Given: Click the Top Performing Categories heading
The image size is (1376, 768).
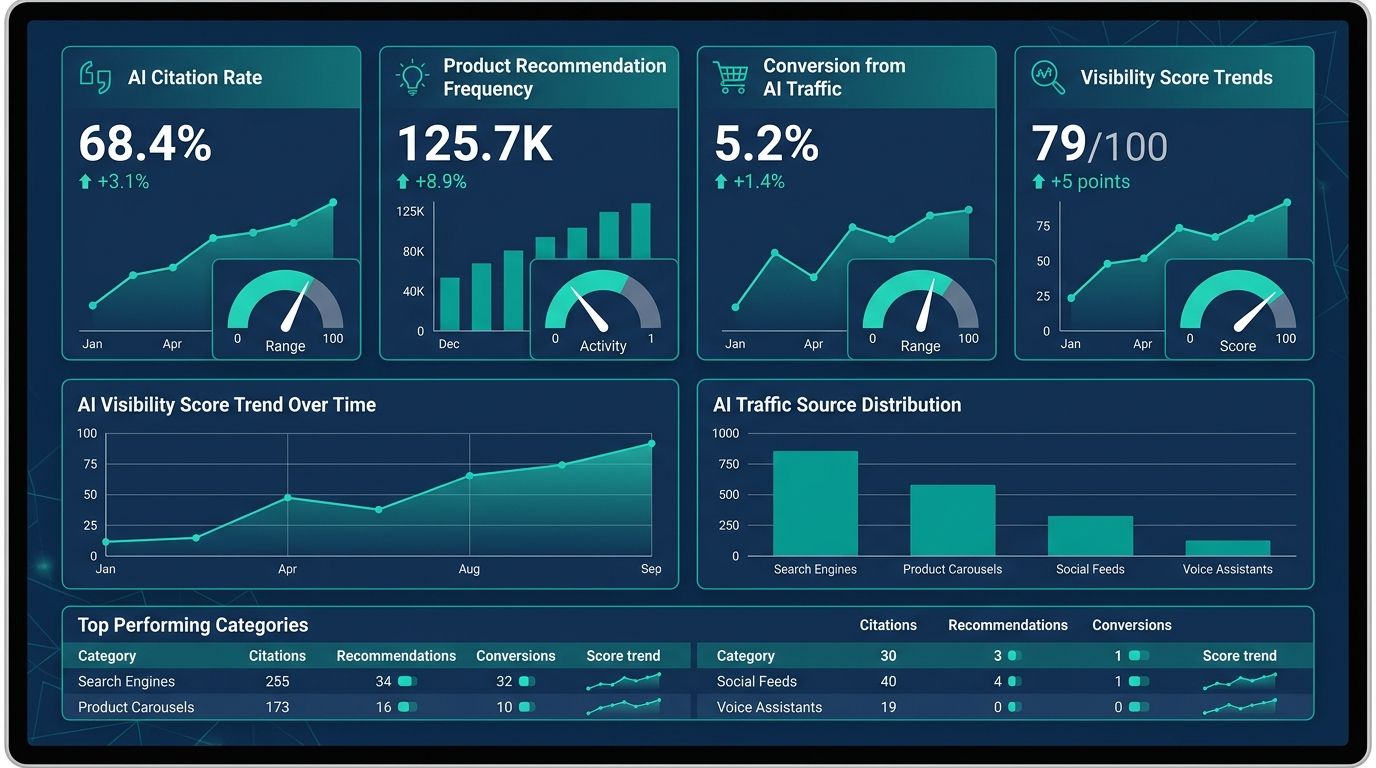Looking at the screenshot, I should pyautogui.click(x=193, y=625).
